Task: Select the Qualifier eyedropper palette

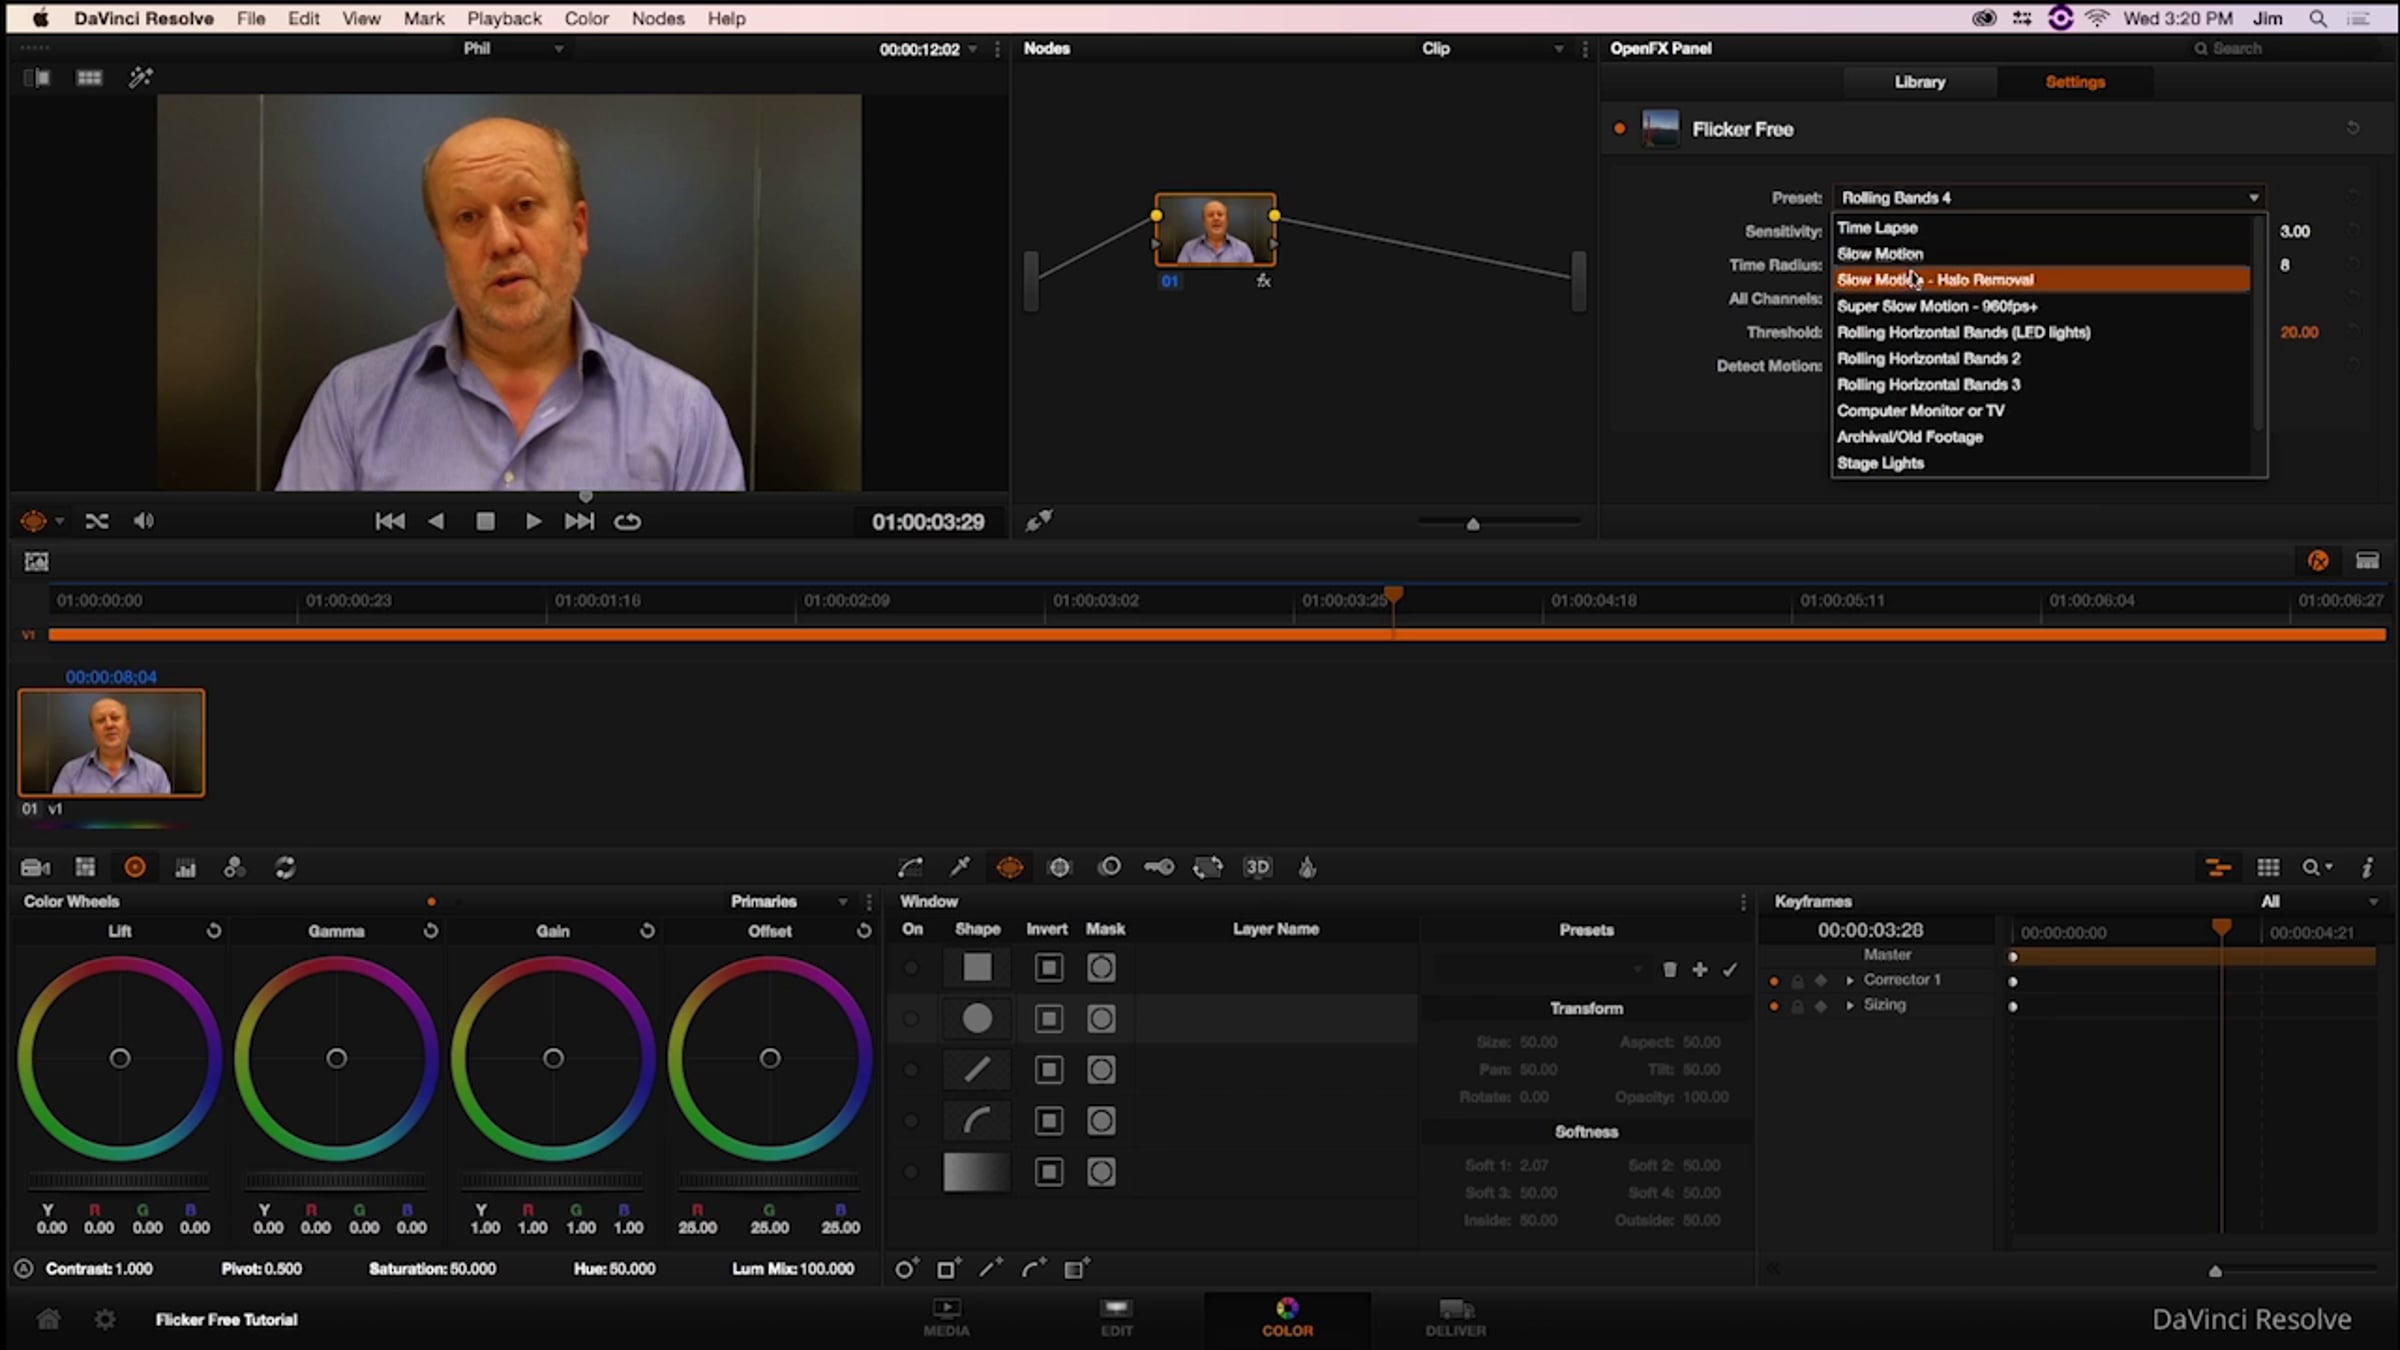Action: (x=960, y=867)
